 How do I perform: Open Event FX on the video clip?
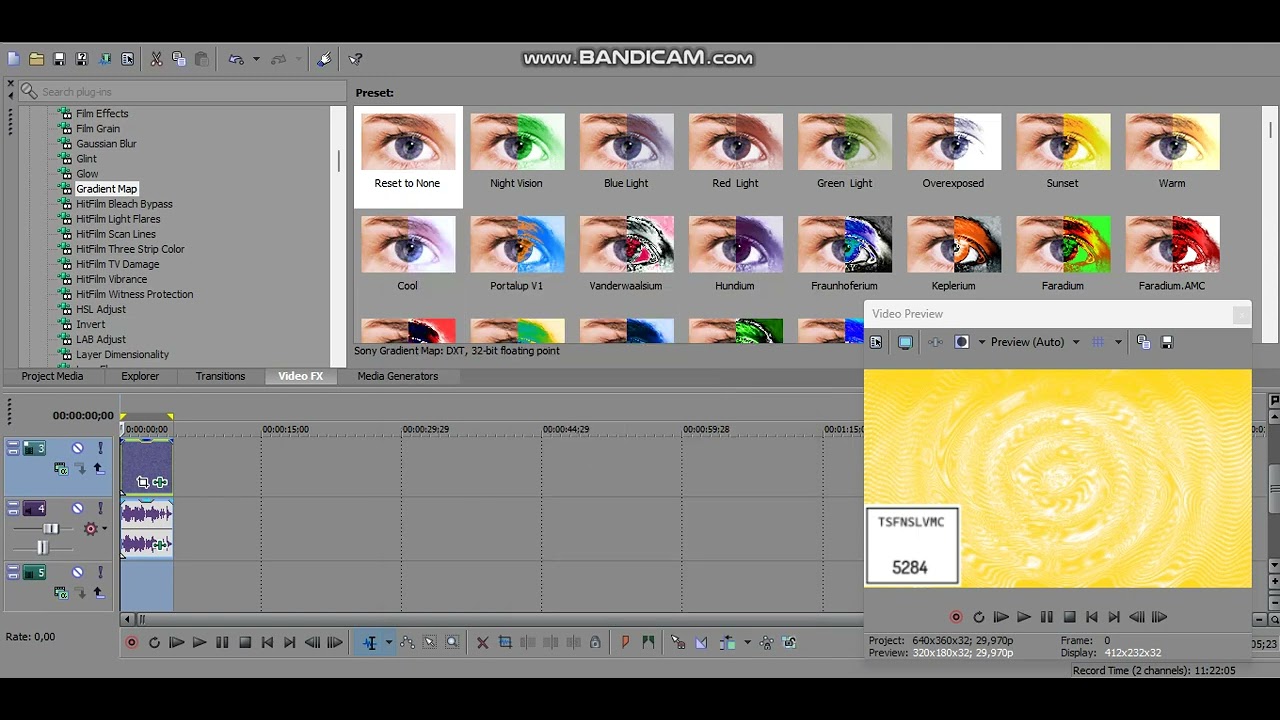(160, 482)
